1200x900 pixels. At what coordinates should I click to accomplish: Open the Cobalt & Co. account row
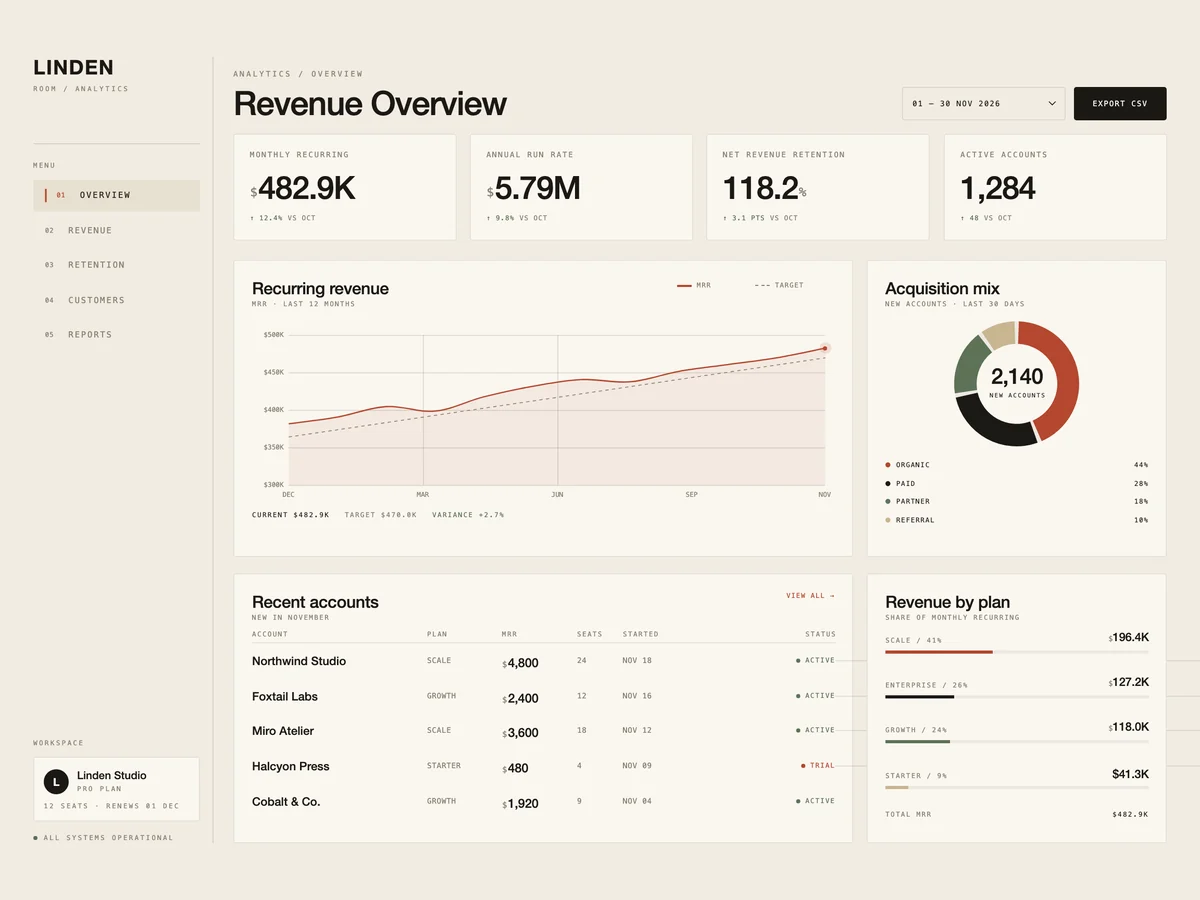pyautogui.click(x=543, y=801)
